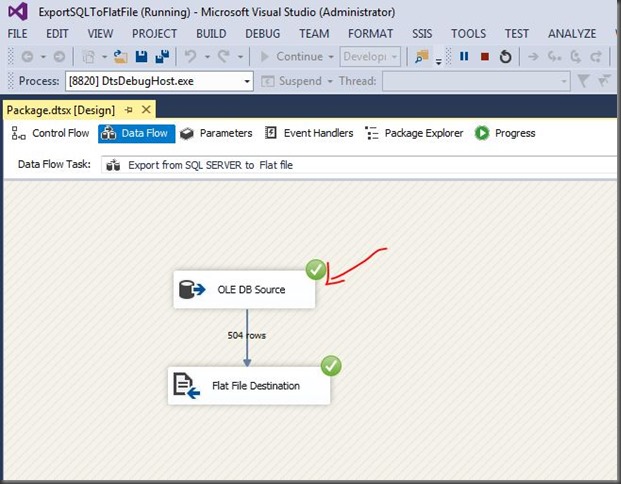Click the Flat File Destination document icon

tap(187, 386)
